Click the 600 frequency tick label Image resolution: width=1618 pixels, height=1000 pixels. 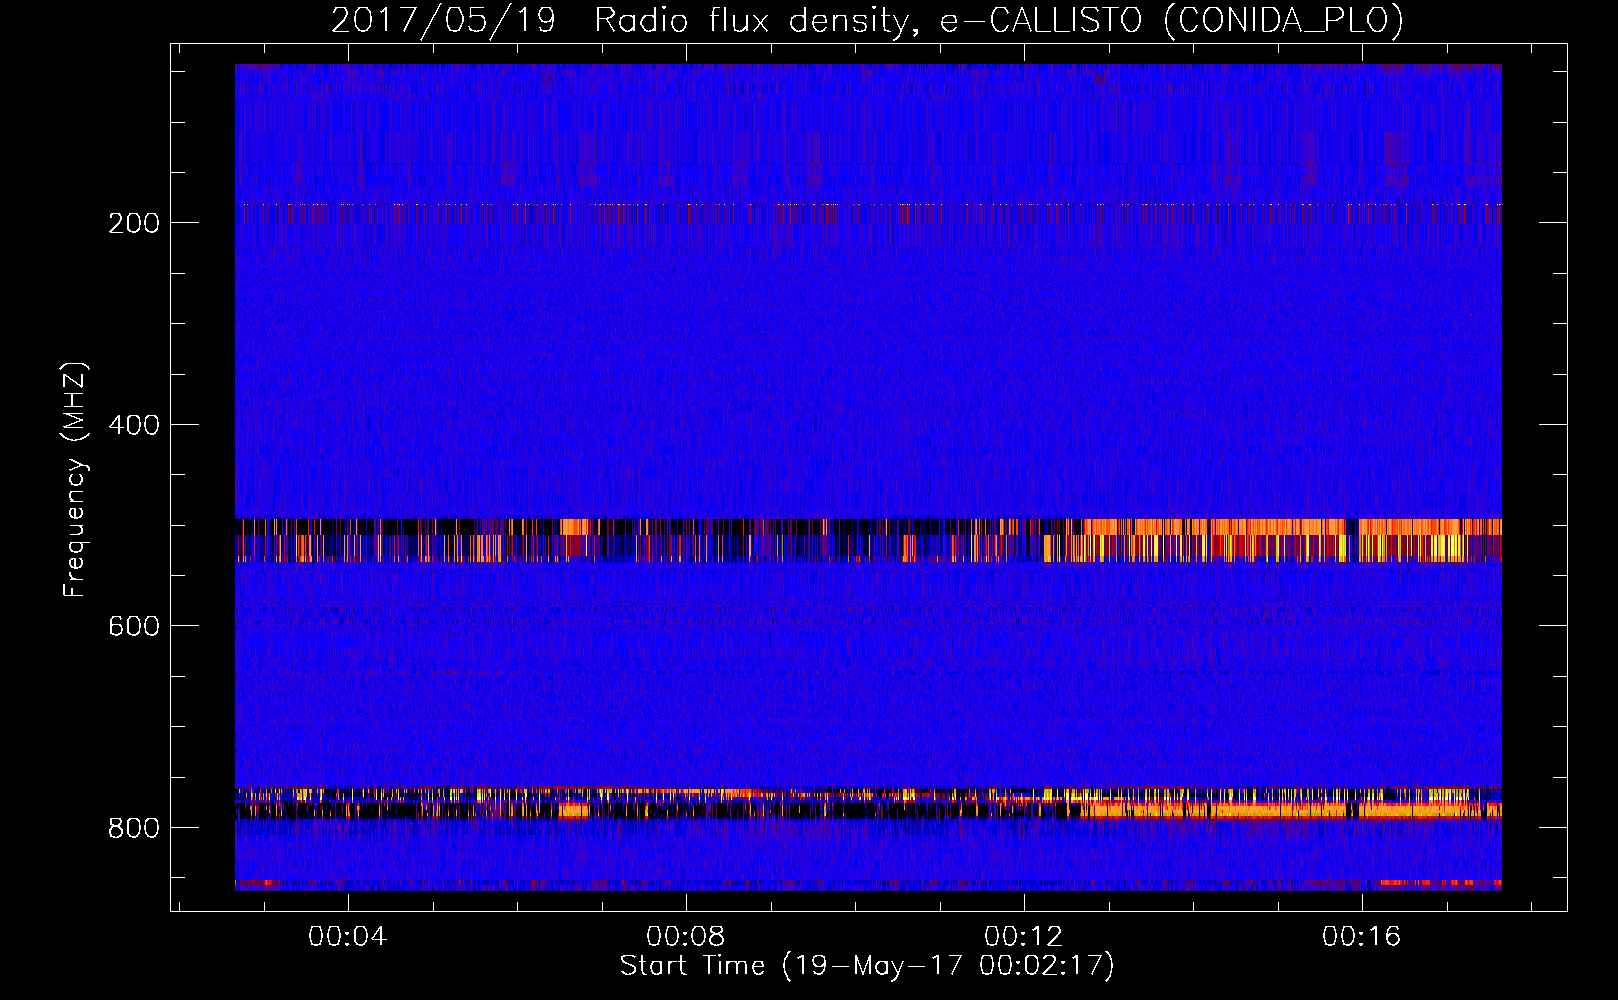134,626
